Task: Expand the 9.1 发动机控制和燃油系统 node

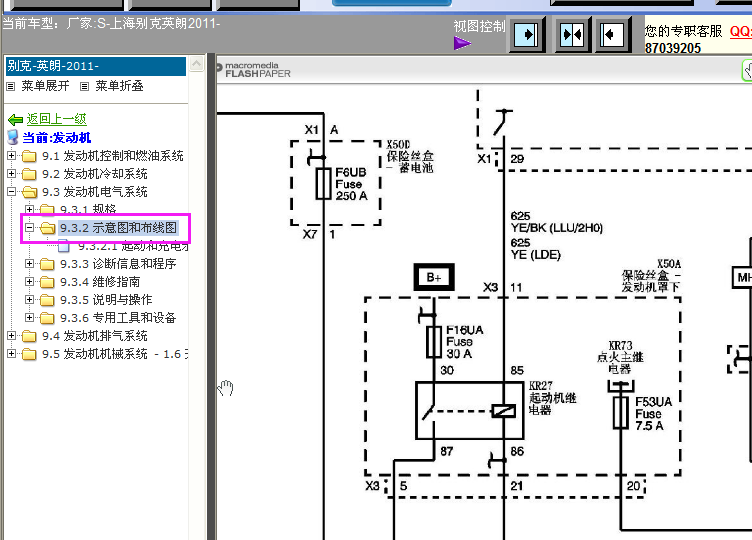Action: [12, 155]
